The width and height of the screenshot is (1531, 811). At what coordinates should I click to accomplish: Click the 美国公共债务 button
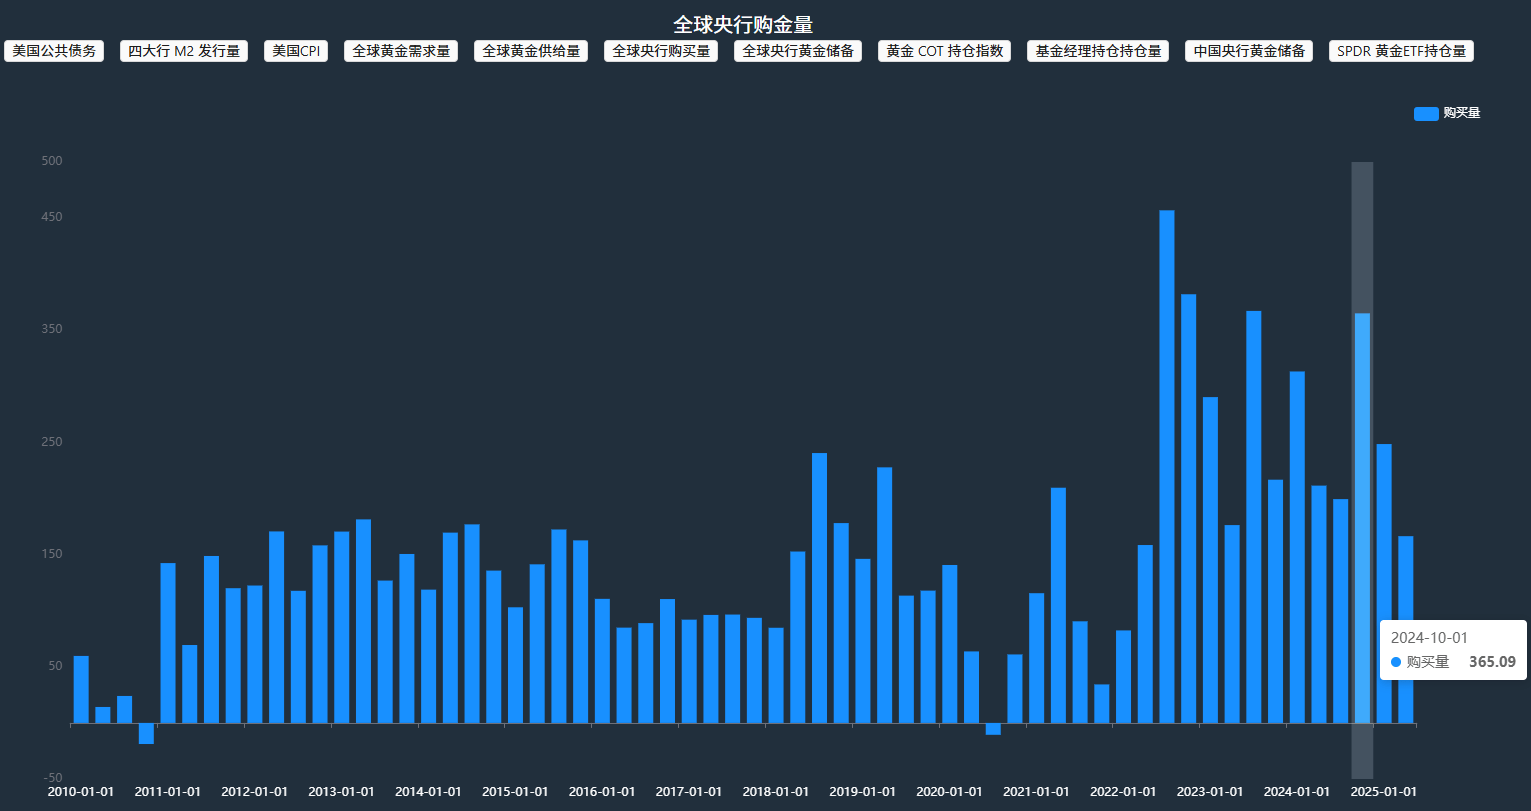(x=54, y=51)
